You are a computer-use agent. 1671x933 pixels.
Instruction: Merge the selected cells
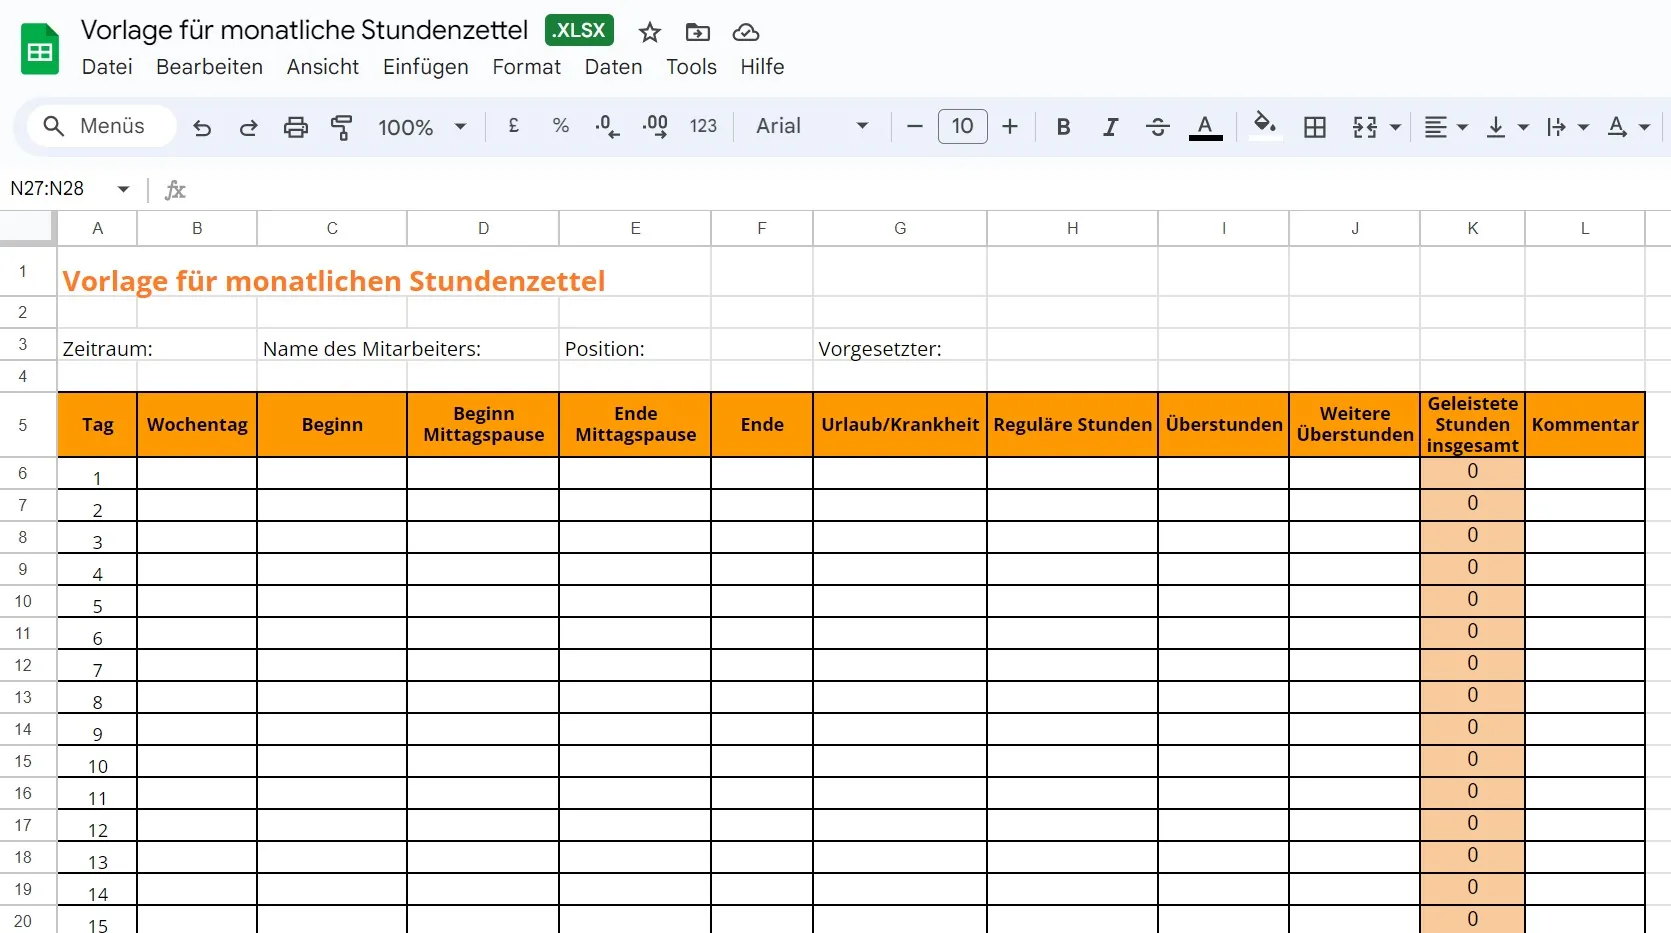point(1365,127)
